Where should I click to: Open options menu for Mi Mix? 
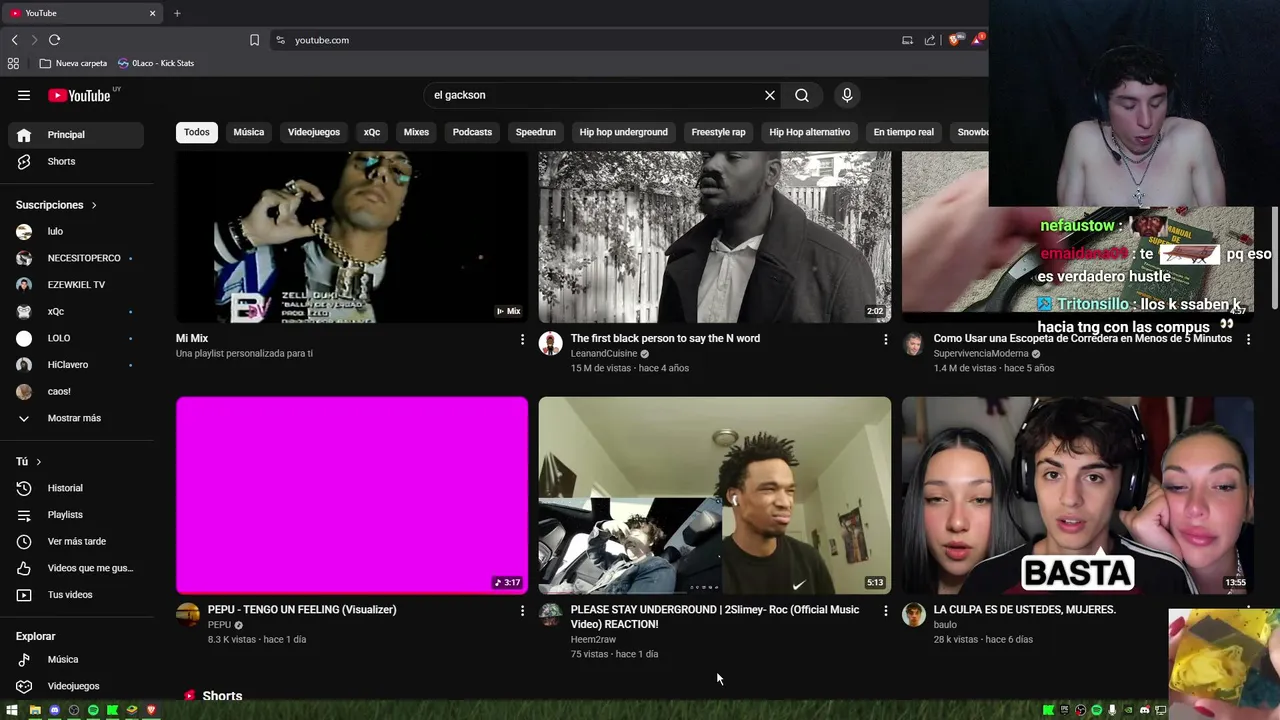[522, 340]
